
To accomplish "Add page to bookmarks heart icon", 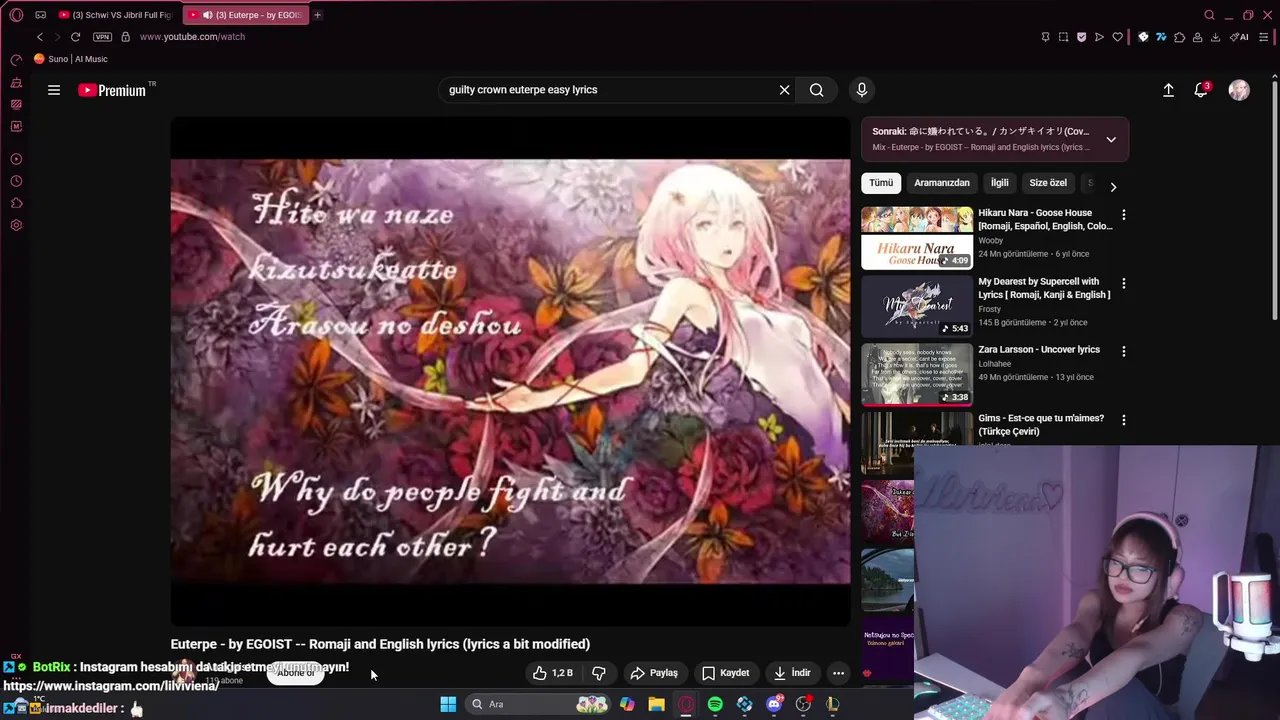I will (x=1118, y=37).
